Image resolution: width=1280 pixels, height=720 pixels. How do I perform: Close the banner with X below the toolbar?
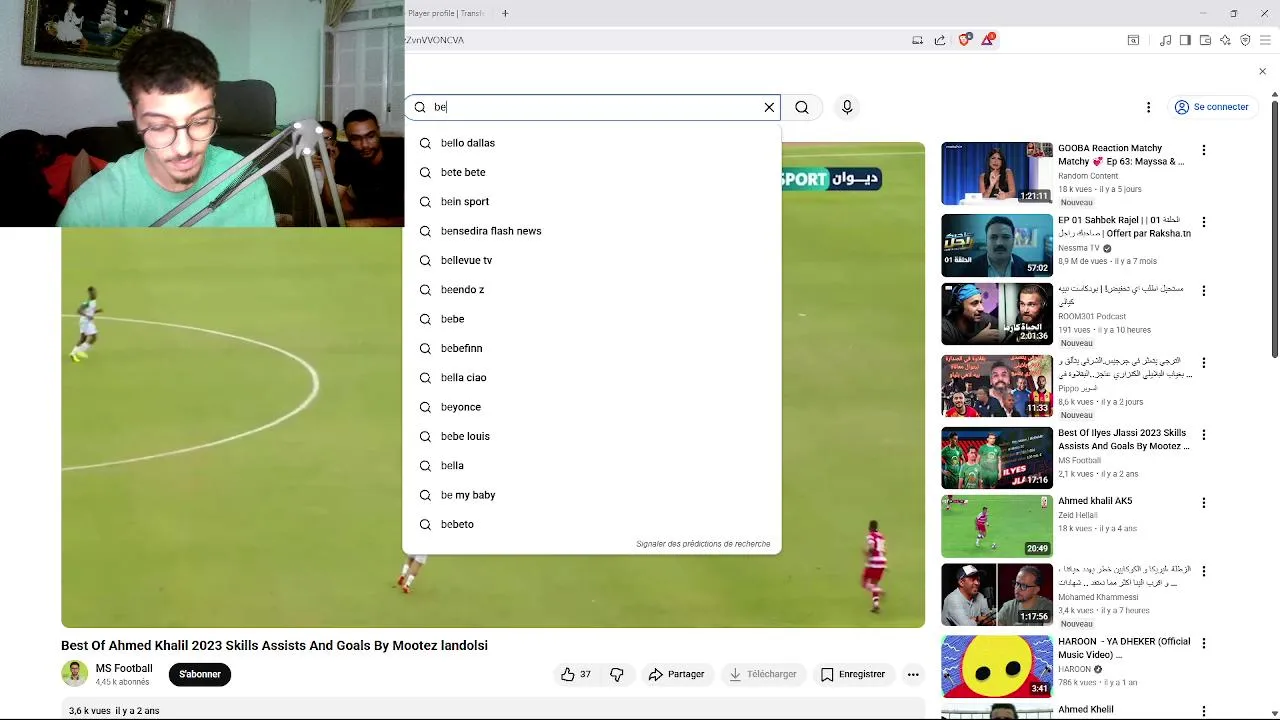(1262, 71)
